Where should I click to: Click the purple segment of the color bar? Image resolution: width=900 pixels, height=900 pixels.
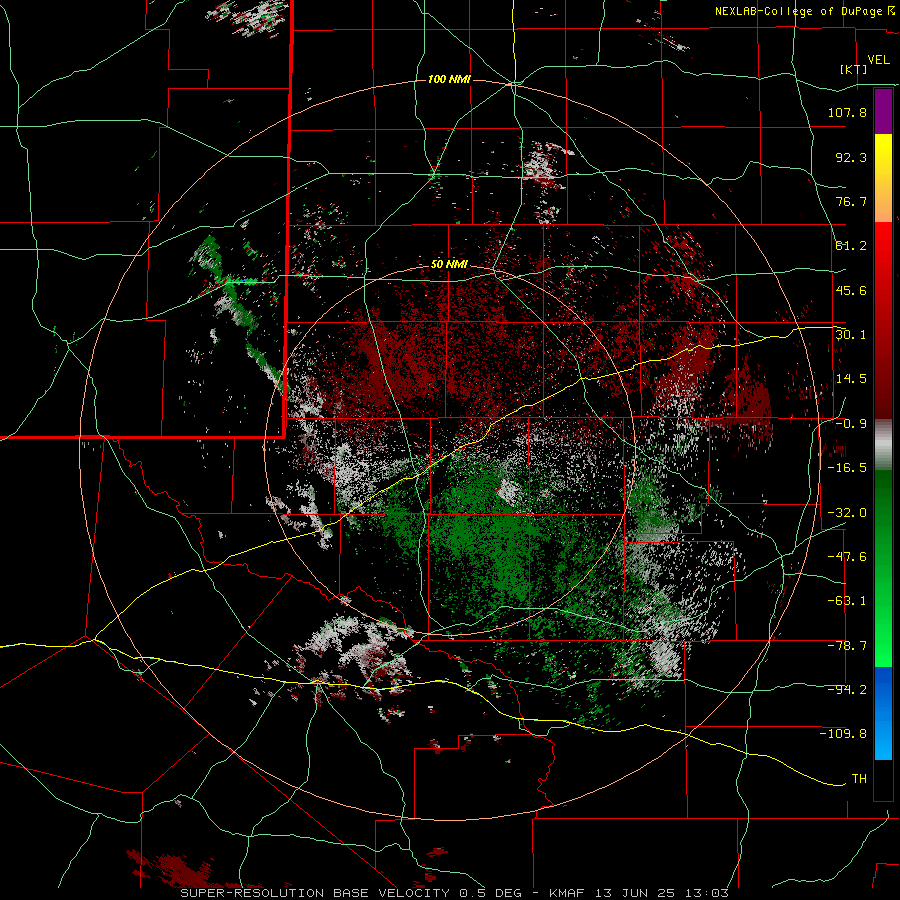883,111
